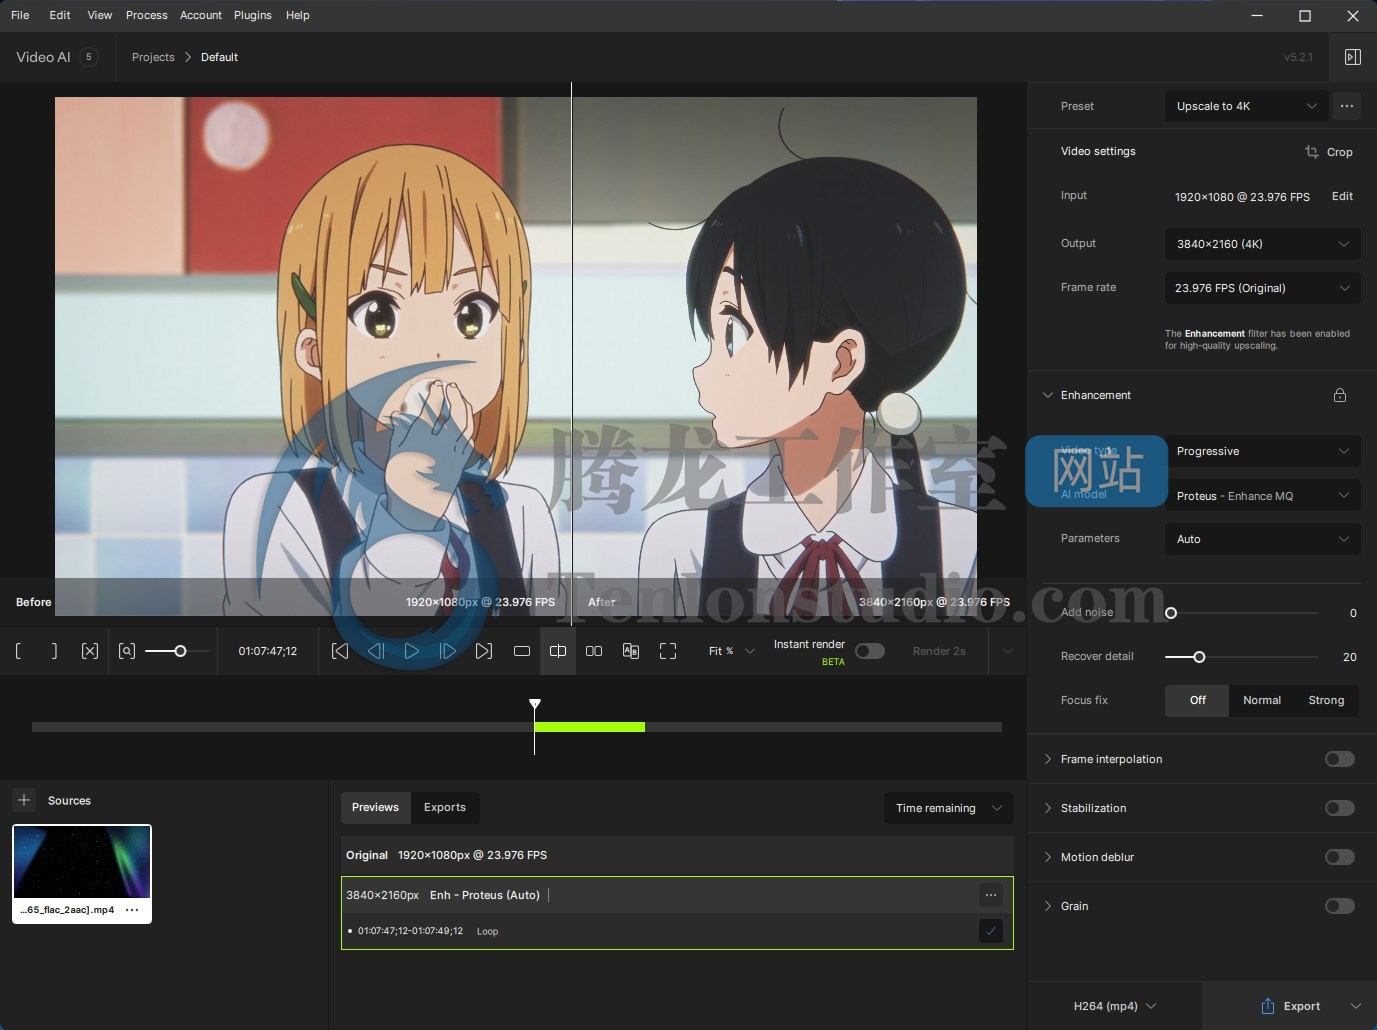
Task: Open the Plugins menu
Action: (253, 15)
